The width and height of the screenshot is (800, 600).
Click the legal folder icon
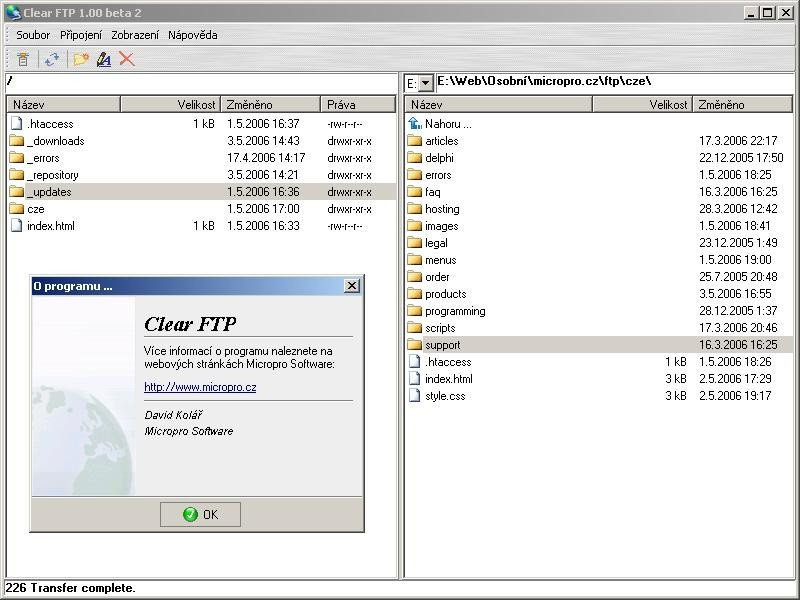[415, 243]
